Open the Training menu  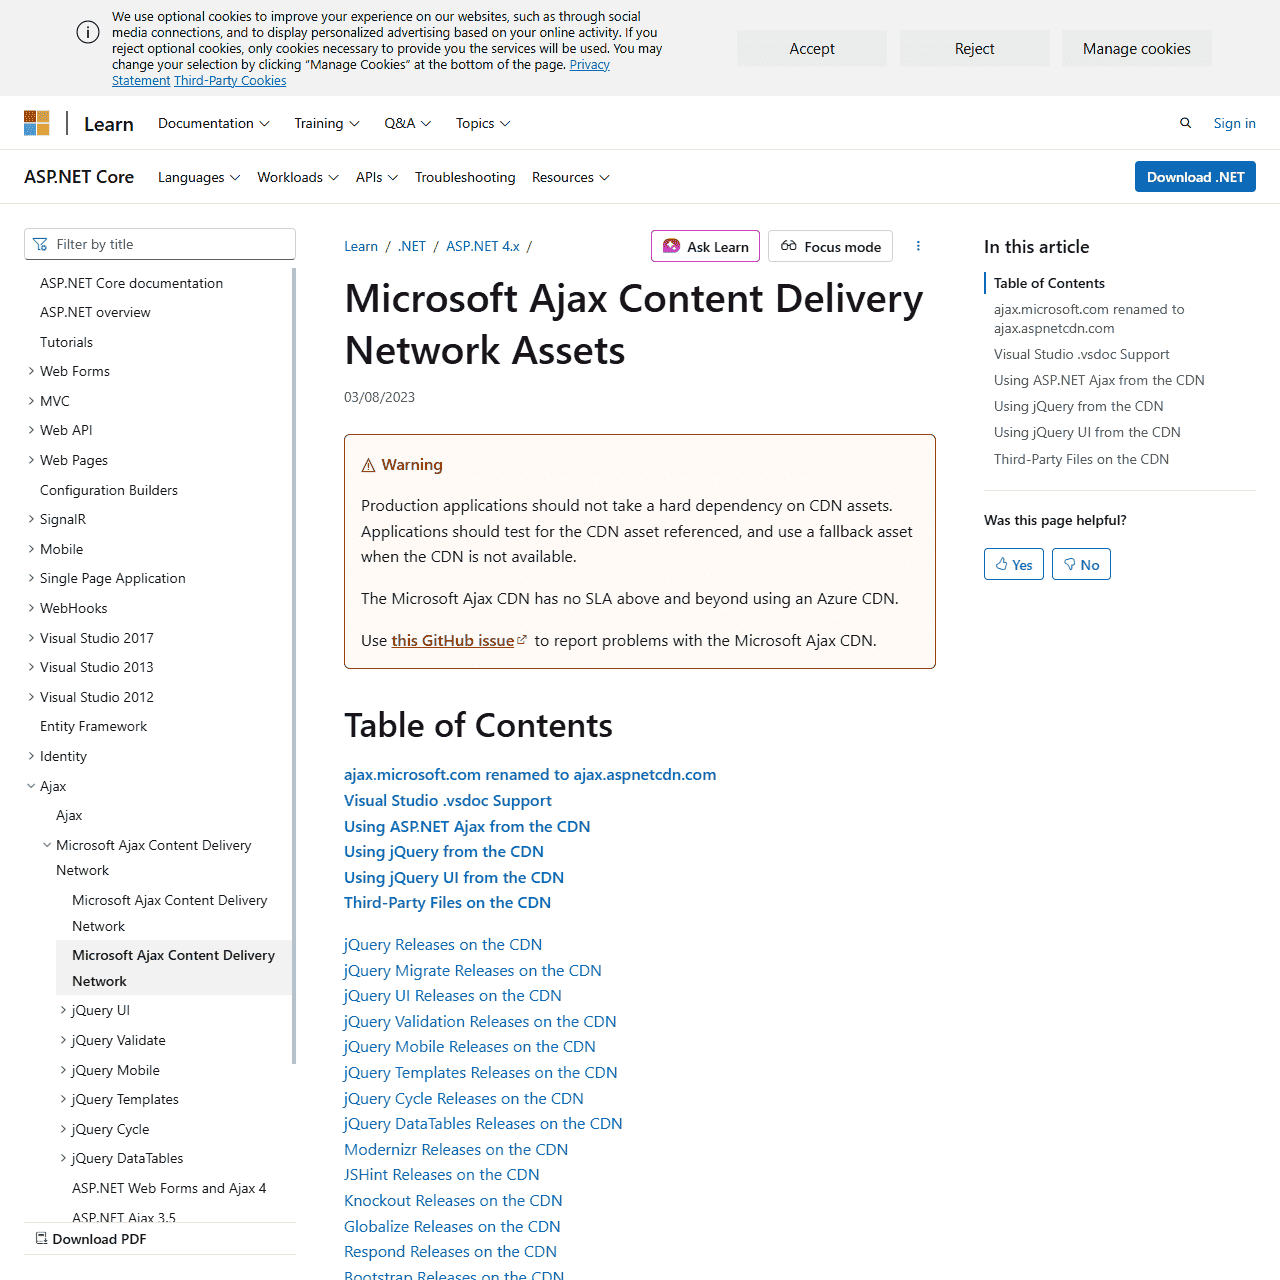pyautogui.click(x=326, y=122)
